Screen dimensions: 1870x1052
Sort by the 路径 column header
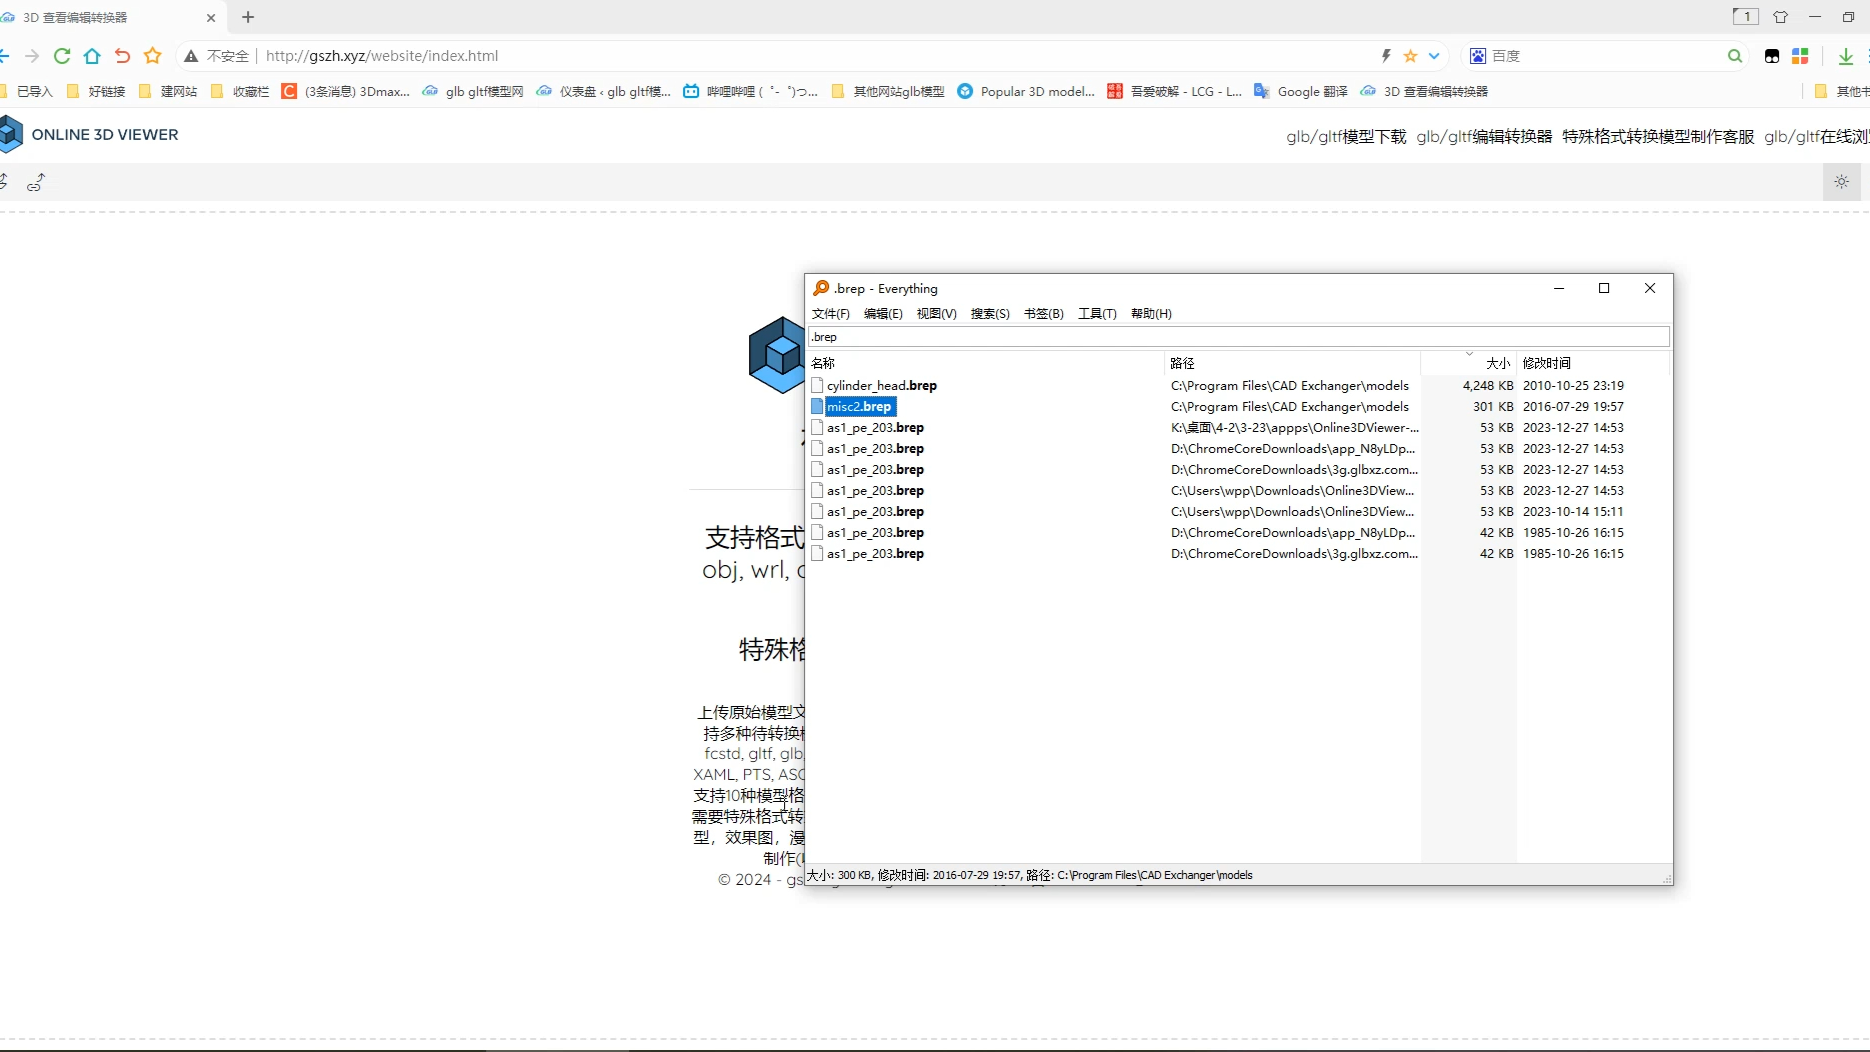(x=1293, y=363)
